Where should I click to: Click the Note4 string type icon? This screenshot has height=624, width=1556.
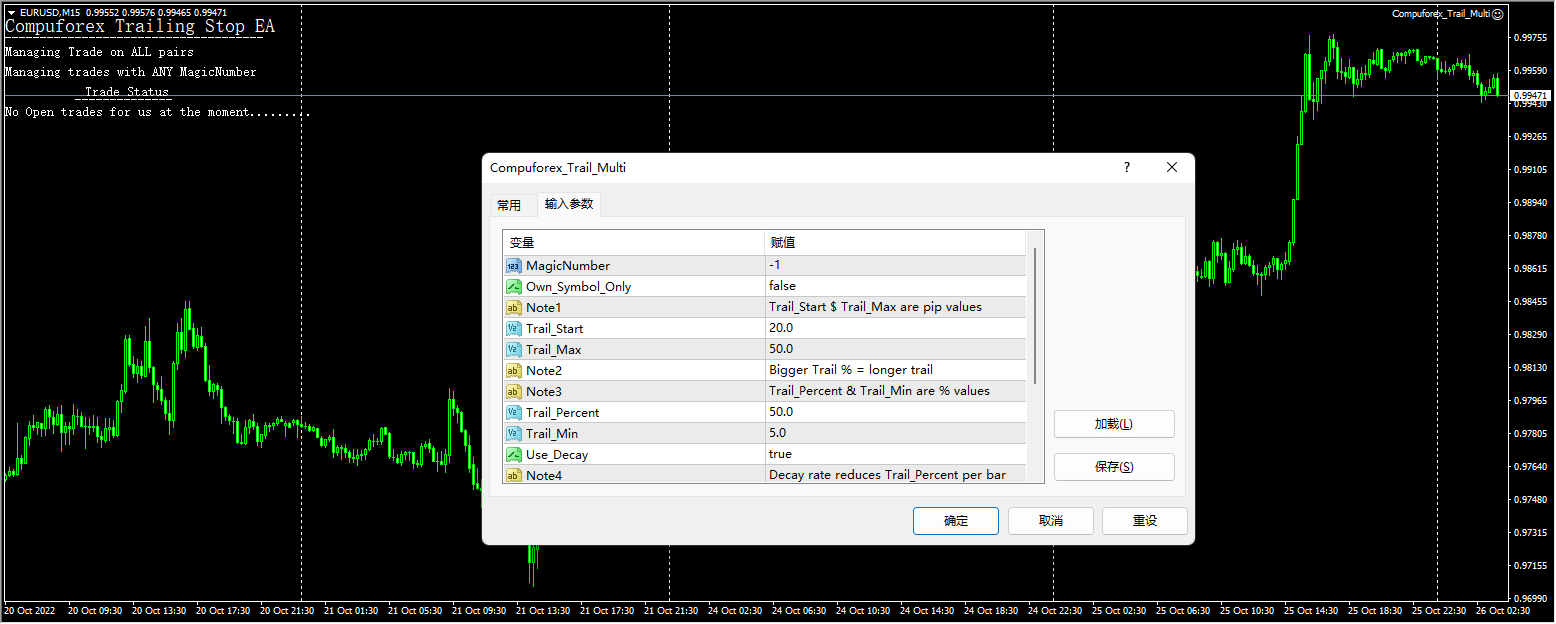pos(513,475)
